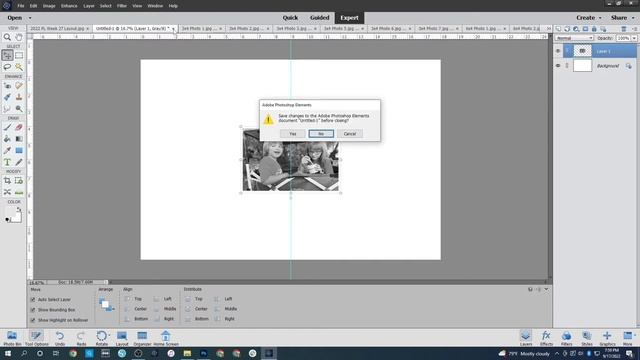This screenshot has height=360, width=640.
Task: Hide Layer 1 using eye icon
Action: (x=558, y=51)
